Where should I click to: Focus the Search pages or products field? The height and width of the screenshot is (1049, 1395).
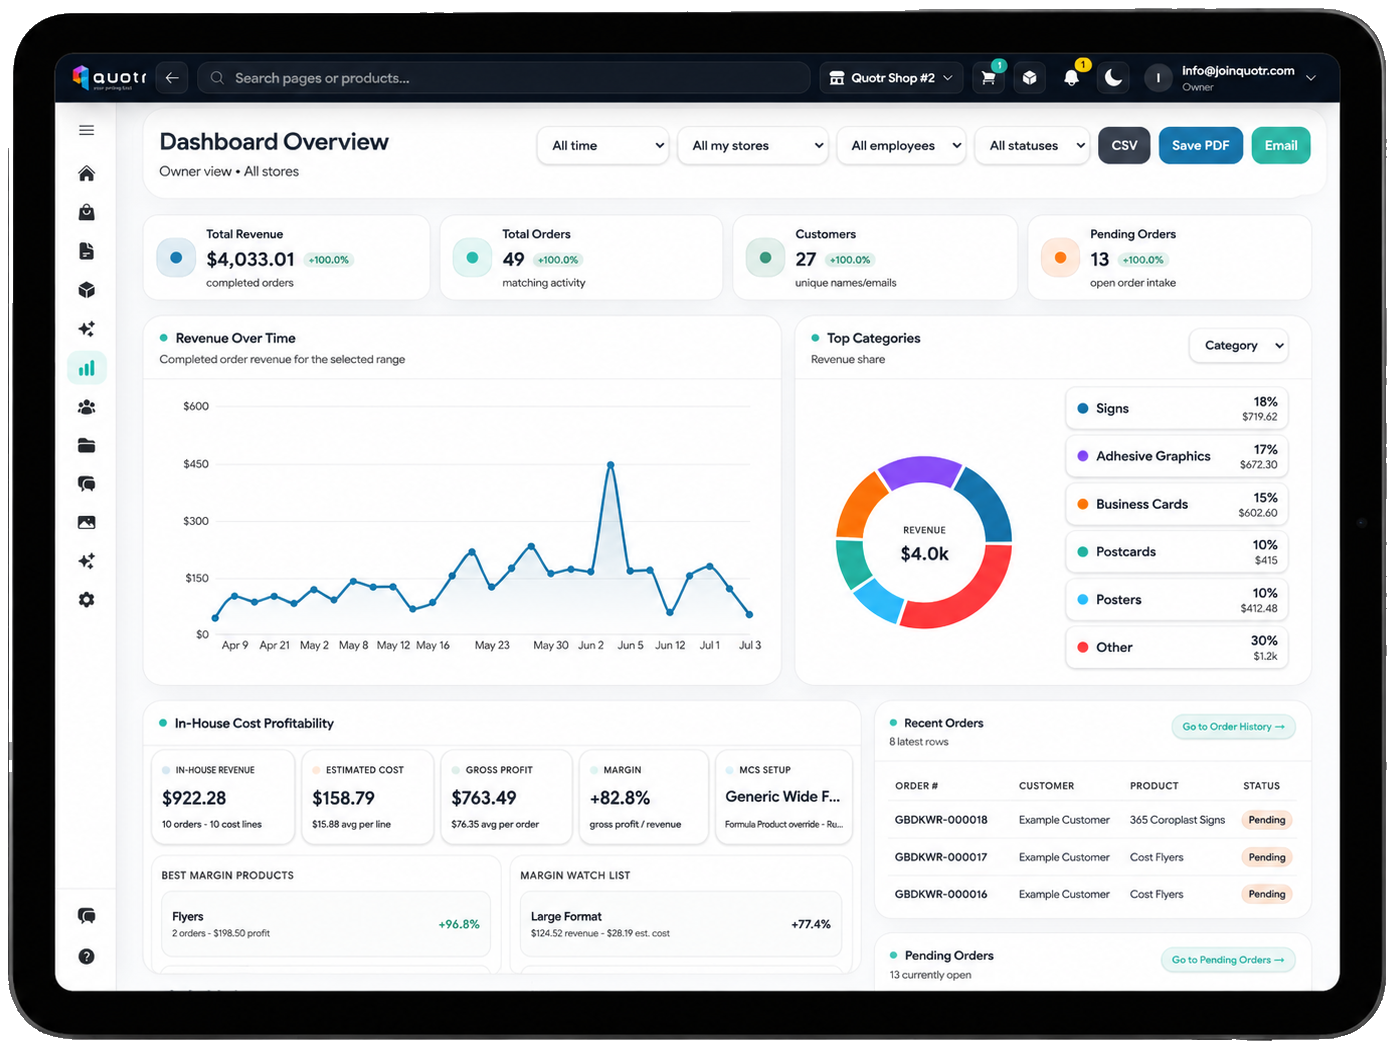click(x=504, y=78)
